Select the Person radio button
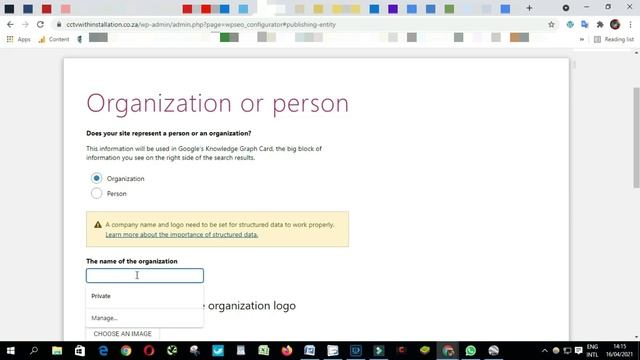The height and width of the screenshot is (360, 640). [96, 193]
